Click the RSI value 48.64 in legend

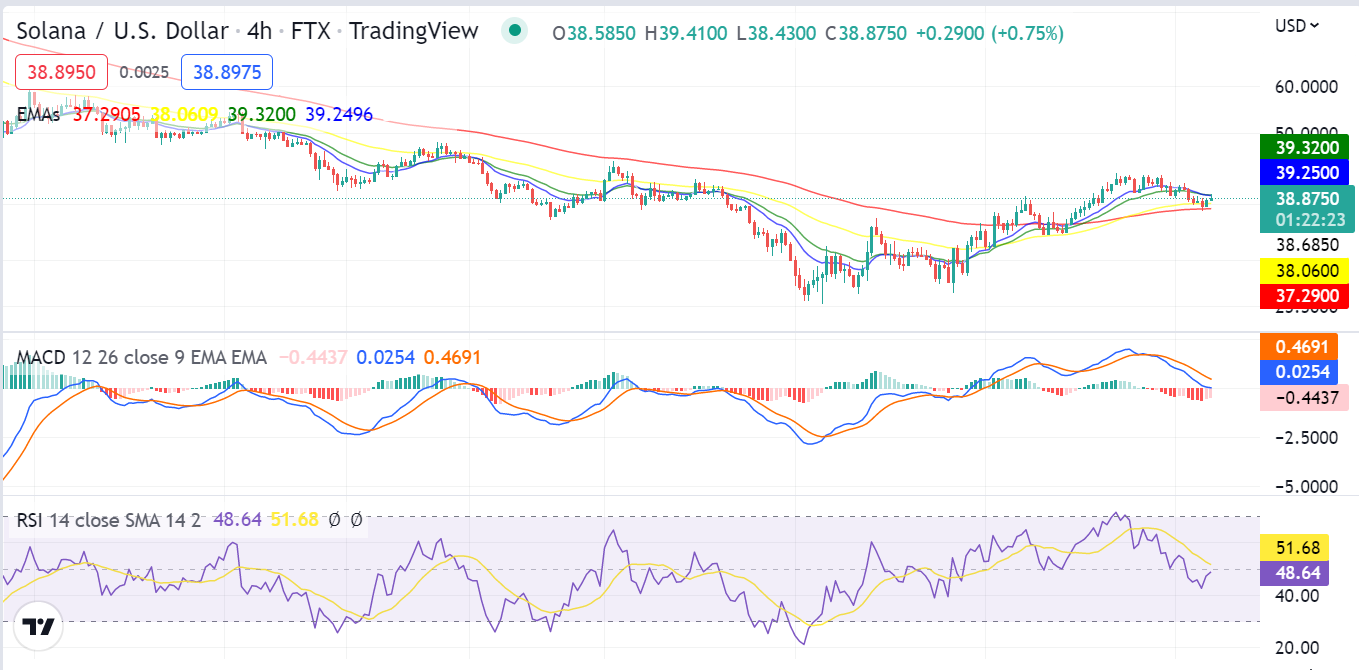237,520
